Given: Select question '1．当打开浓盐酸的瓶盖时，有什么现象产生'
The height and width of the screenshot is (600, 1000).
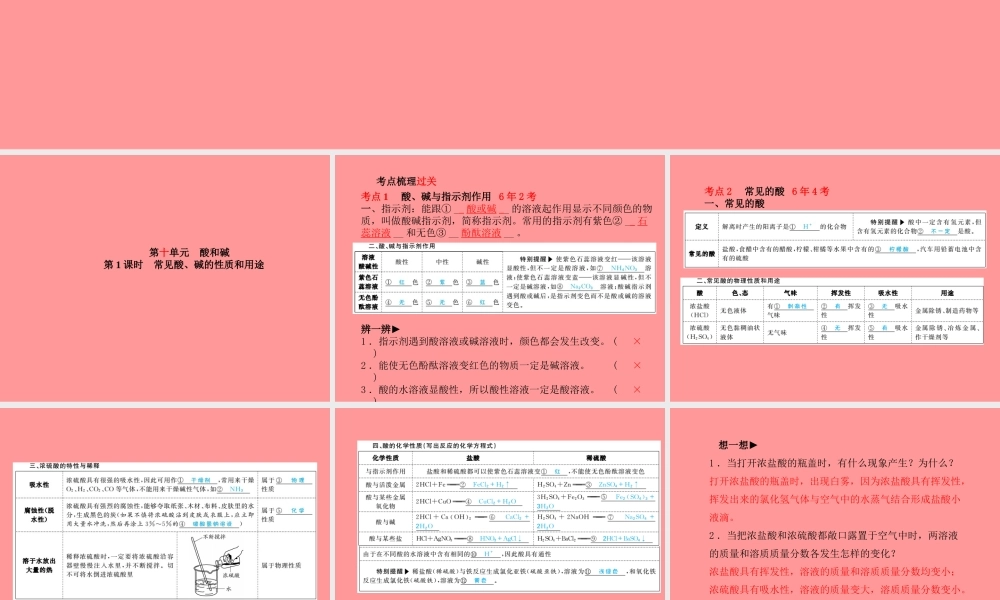Looking at the screenshot, I should 832,464.
